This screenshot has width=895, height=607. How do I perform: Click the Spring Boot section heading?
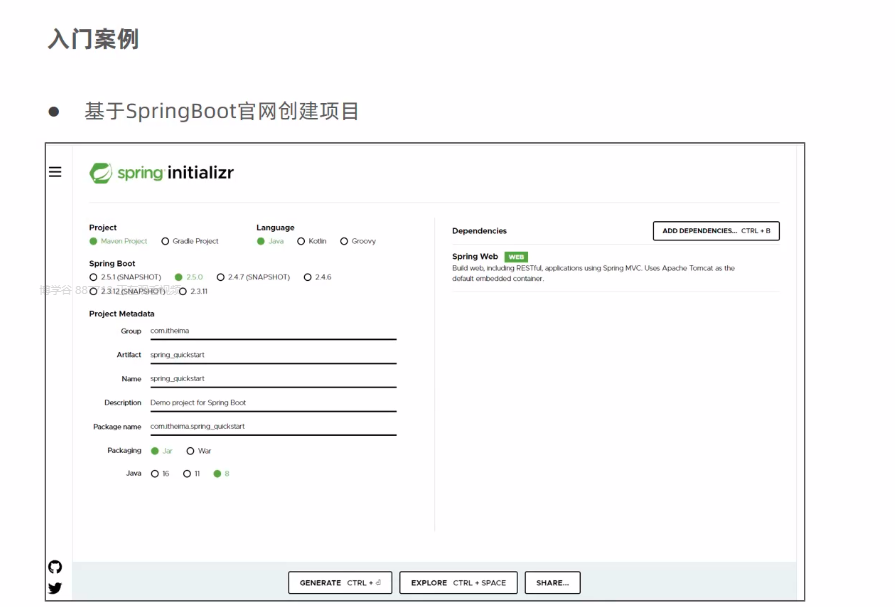(x=112, y=263)
